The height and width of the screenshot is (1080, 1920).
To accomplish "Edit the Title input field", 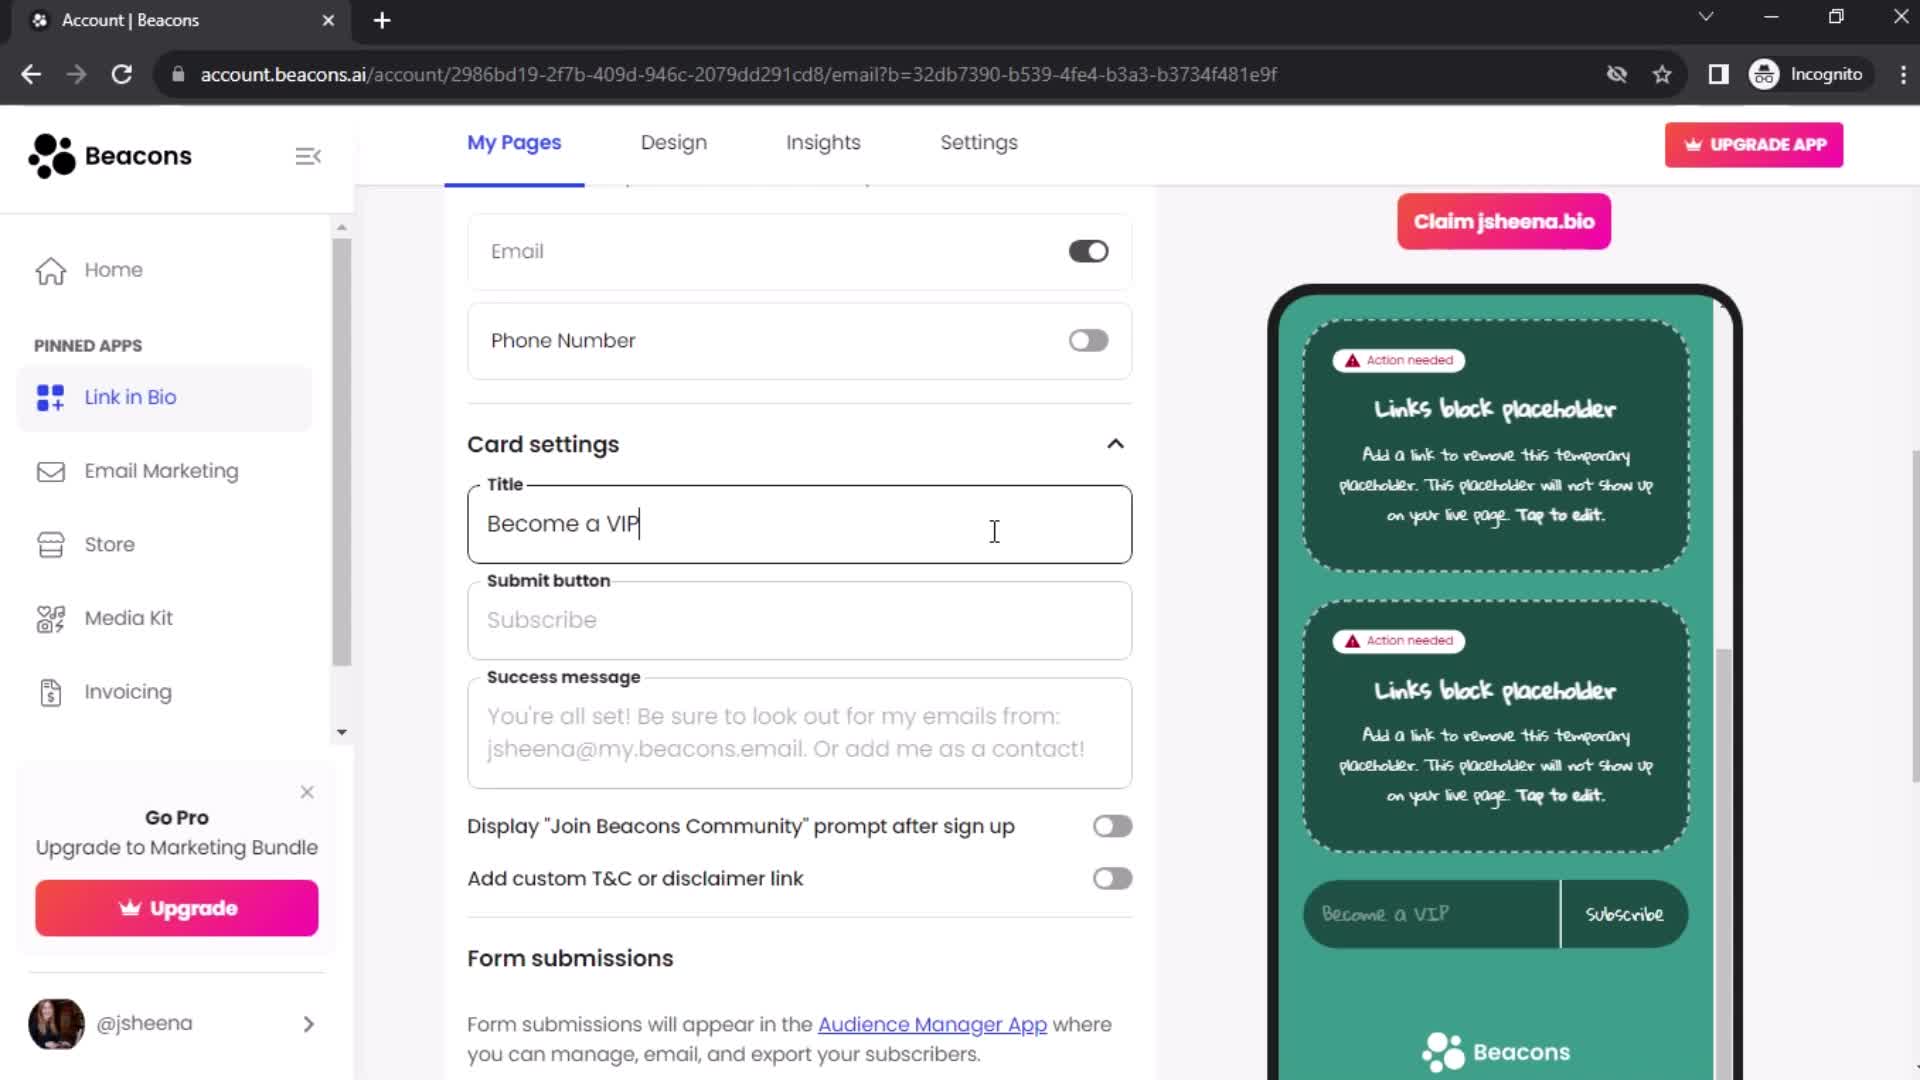I will tap(802, 526).
